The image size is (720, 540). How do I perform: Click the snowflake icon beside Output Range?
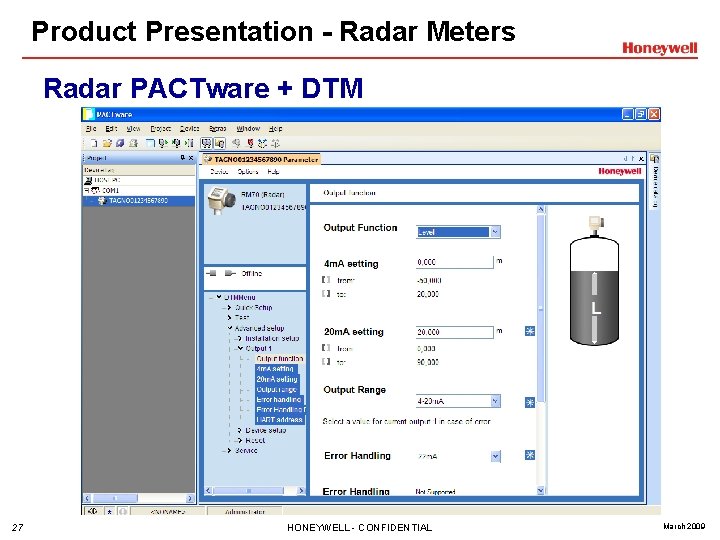(529, 402)
